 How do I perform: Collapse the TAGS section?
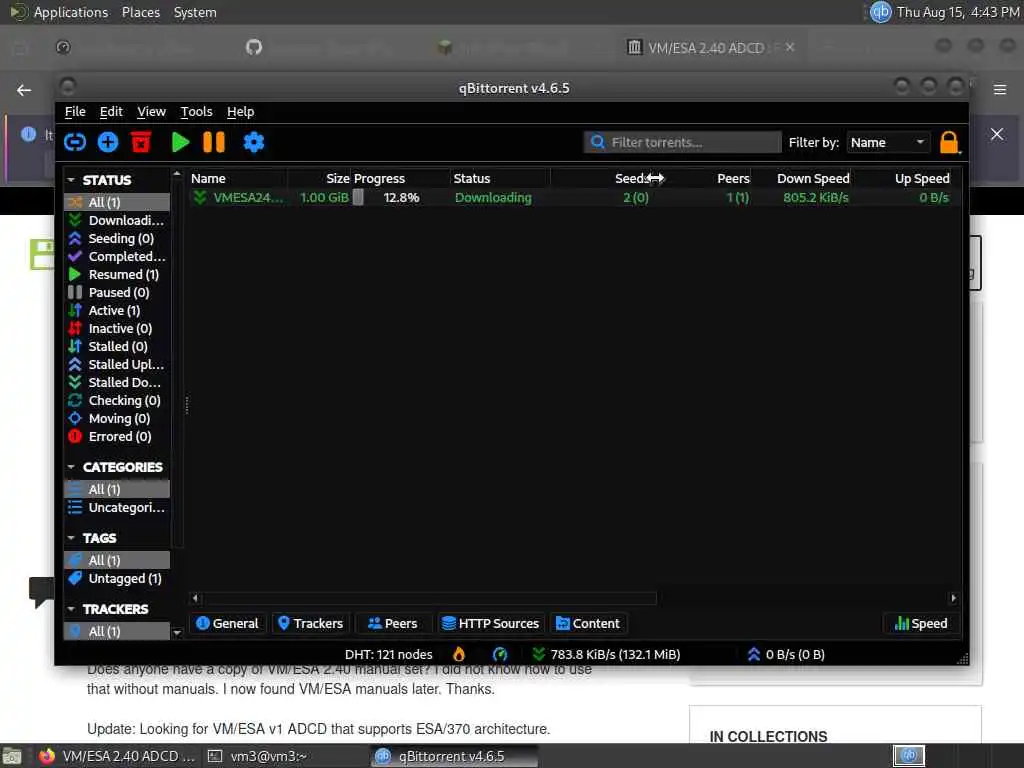point(71,538)
